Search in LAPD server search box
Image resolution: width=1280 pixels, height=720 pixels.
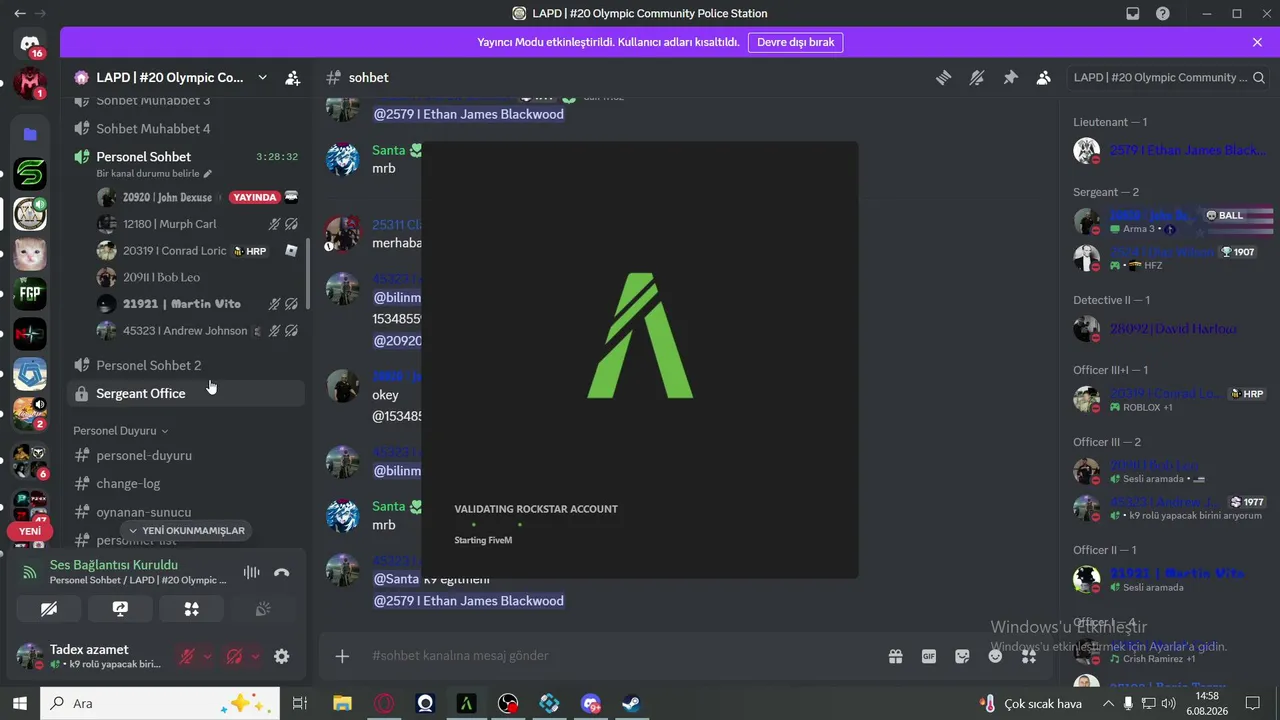(1166, 77)
